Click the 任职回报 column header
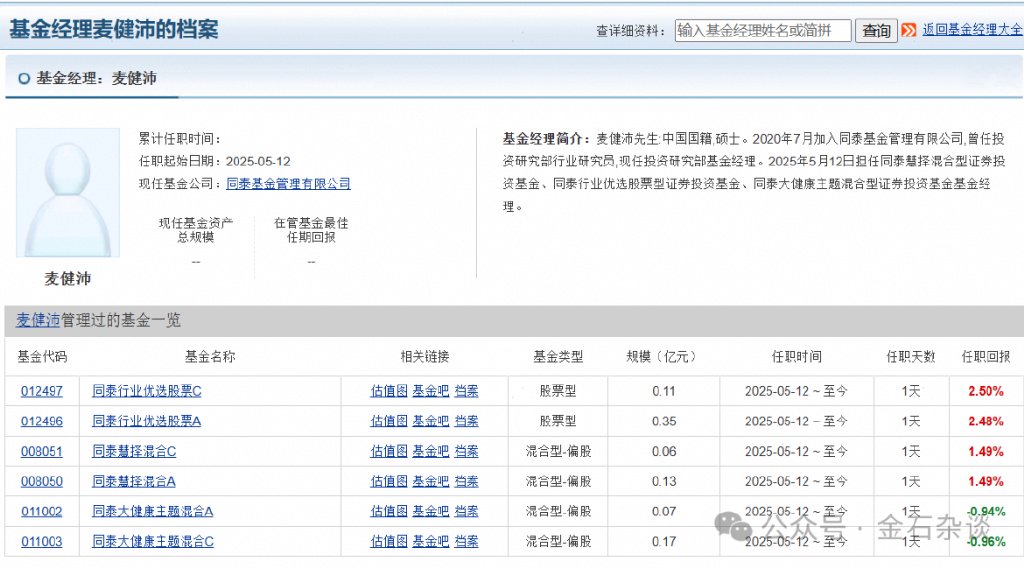The height and width of the screenshot is (568, 1024). click(x=985, y=356)
